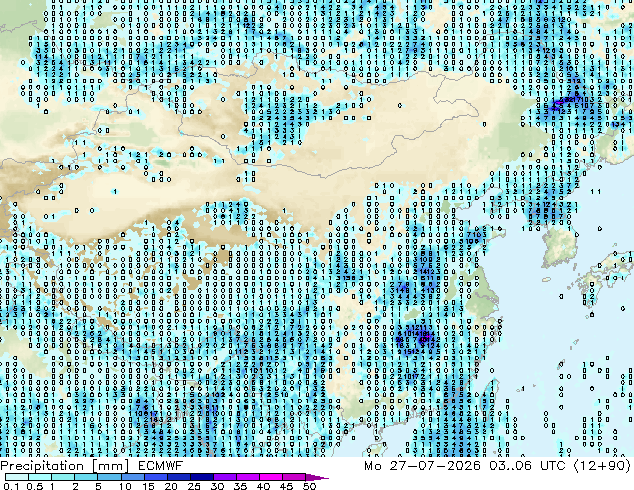The image size is (634, 490).
Task: Click the '20' legend value label
Action: [171, 486]
